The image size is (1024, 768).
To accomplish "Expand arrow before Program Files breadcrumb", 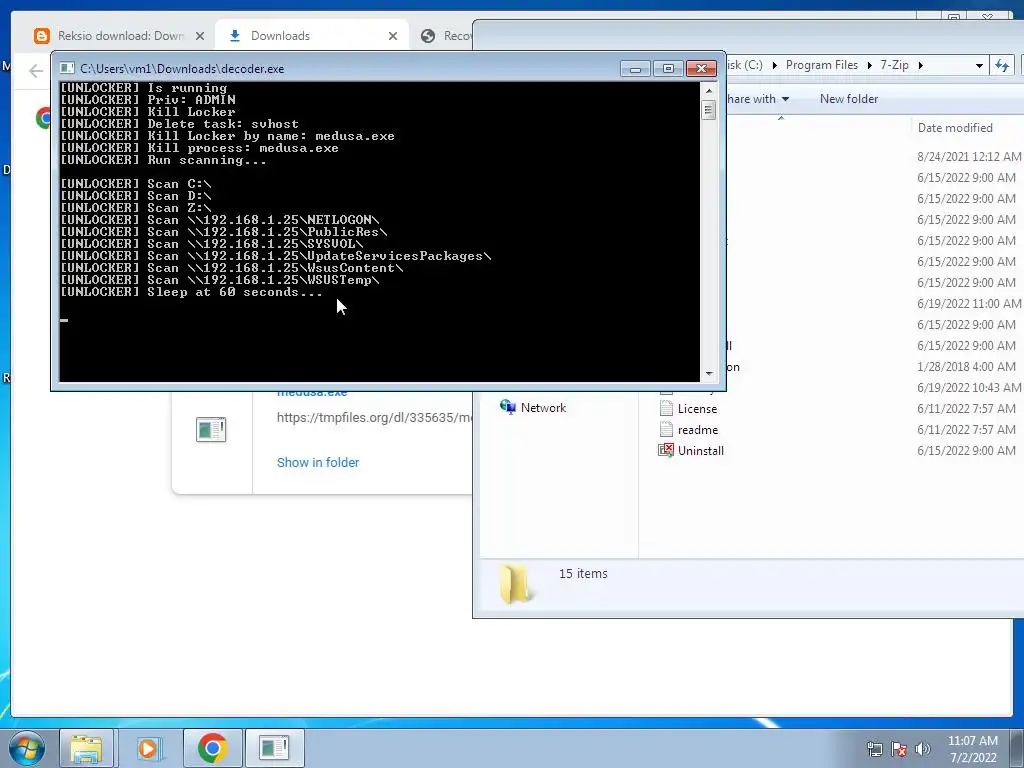I will (775, 65).
